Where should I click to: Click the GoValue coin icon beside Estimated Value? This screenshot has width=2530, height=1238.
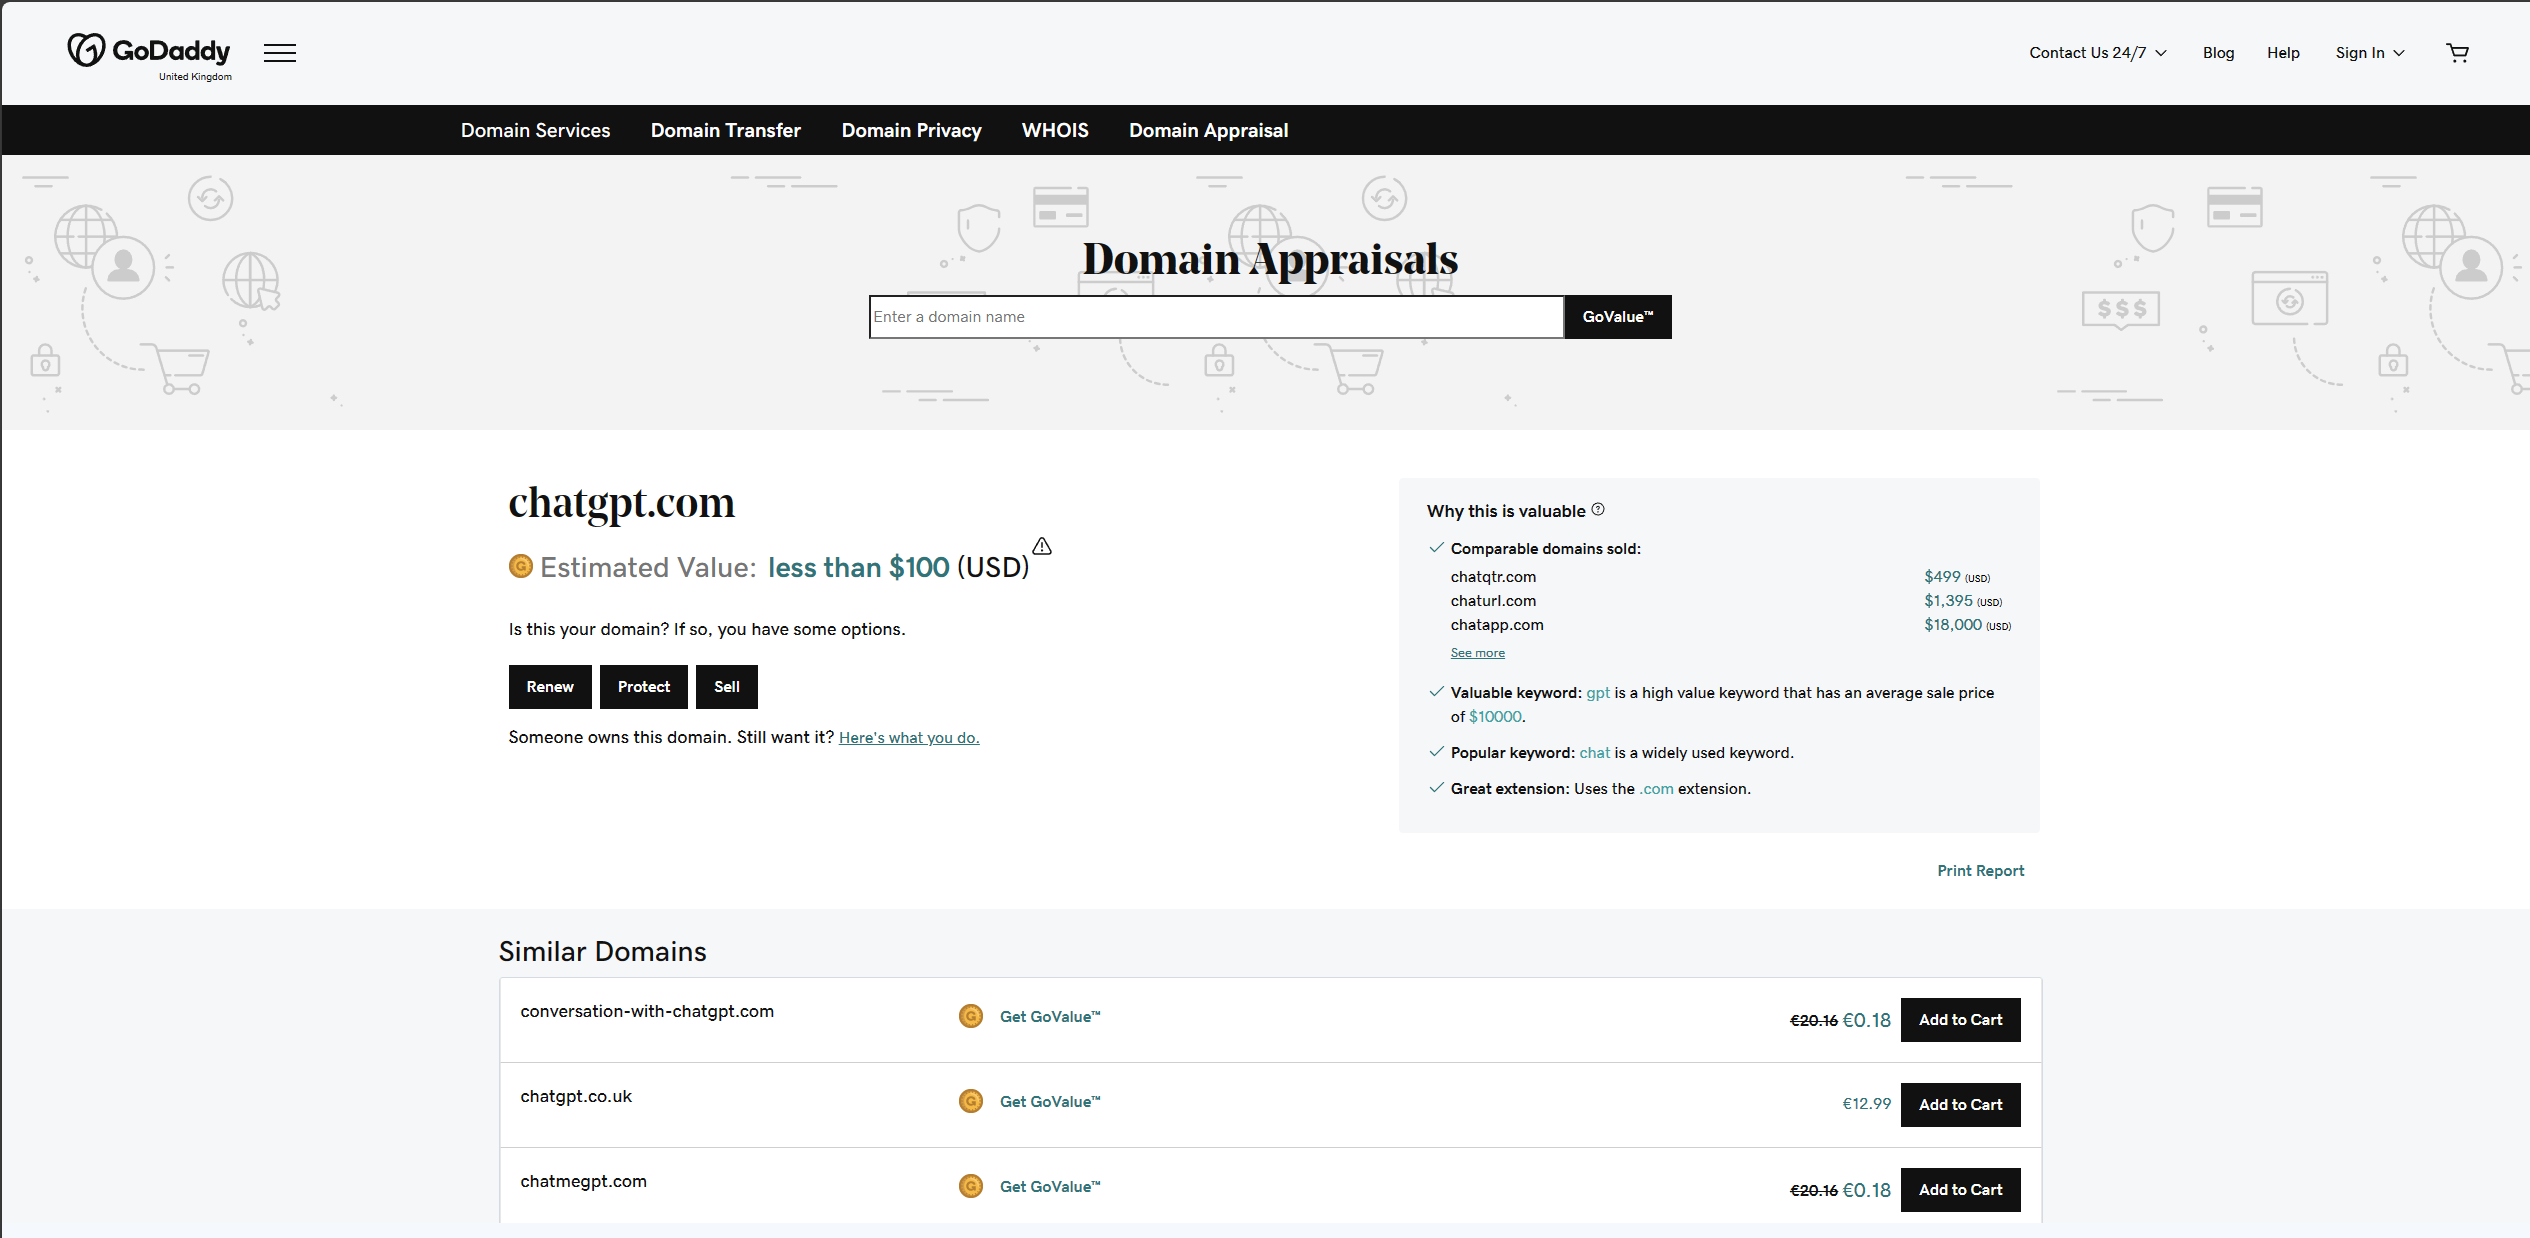(521, 567)
